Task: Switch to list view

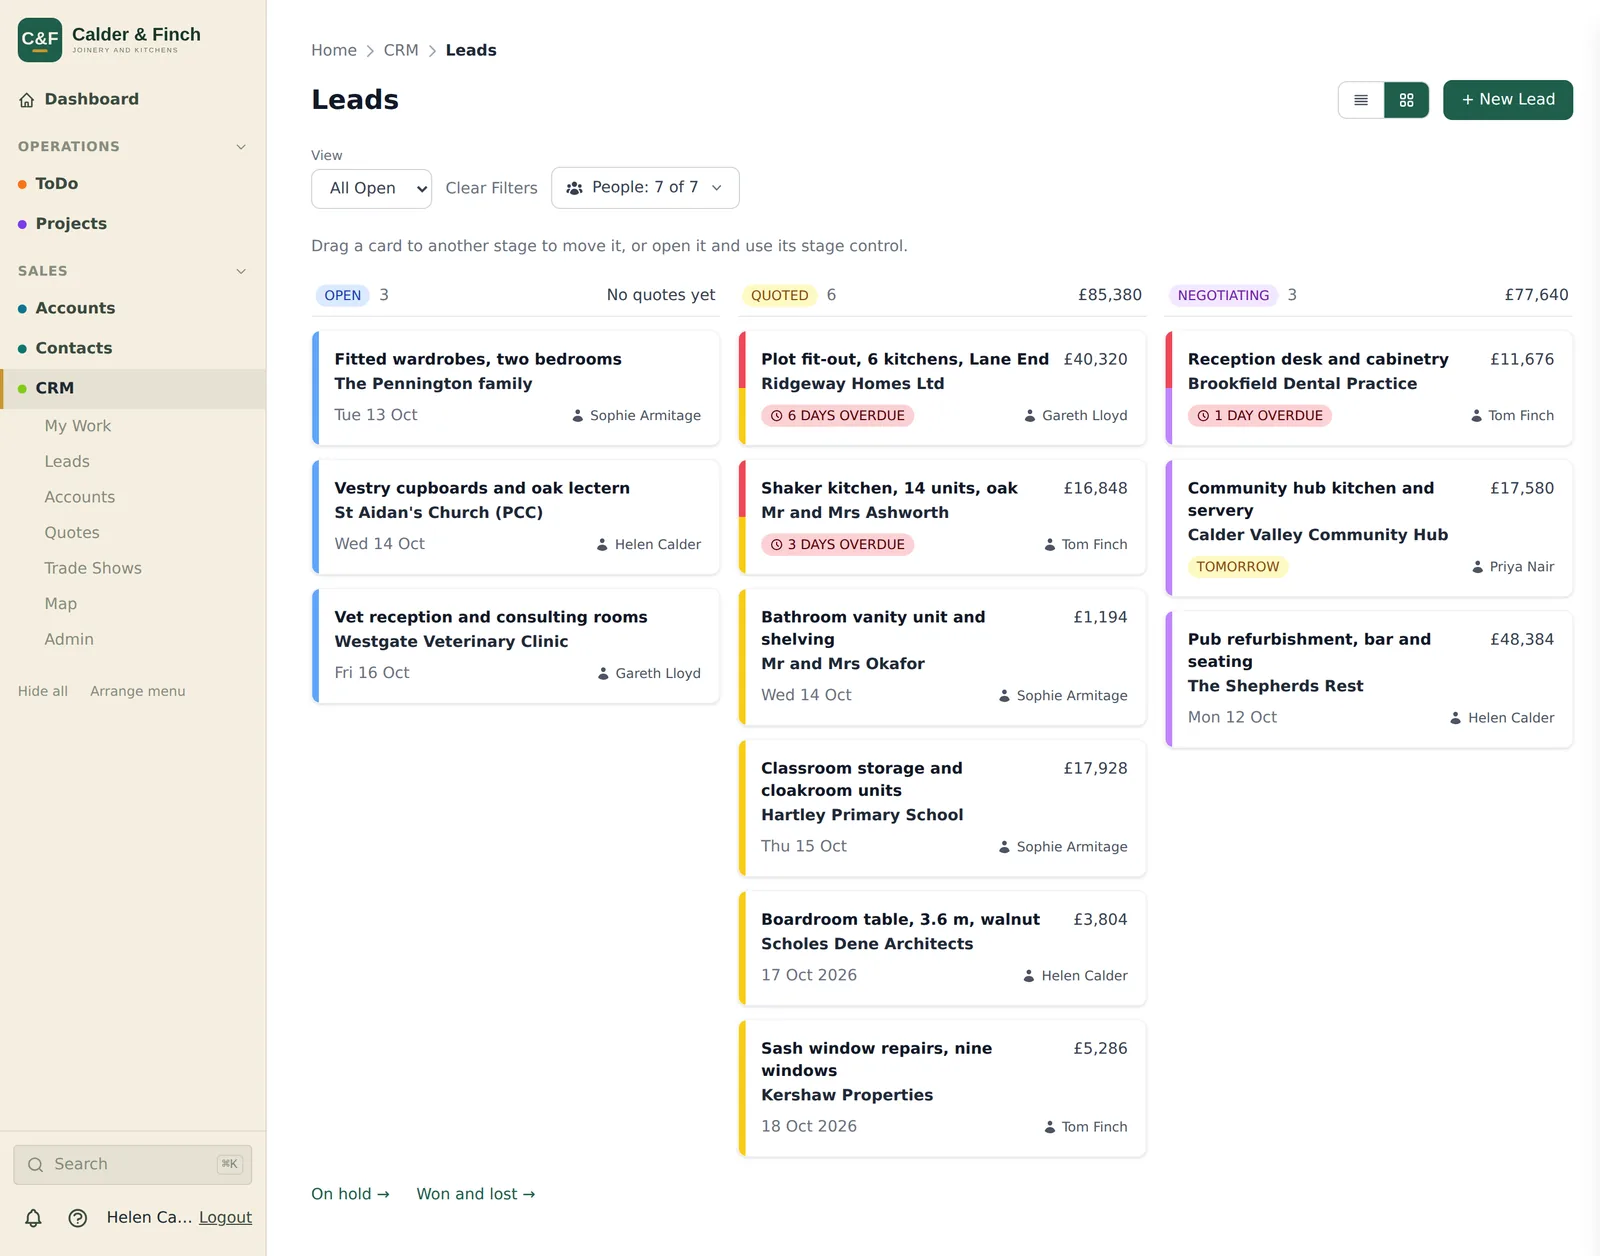Action: (x=1361, y=100)
